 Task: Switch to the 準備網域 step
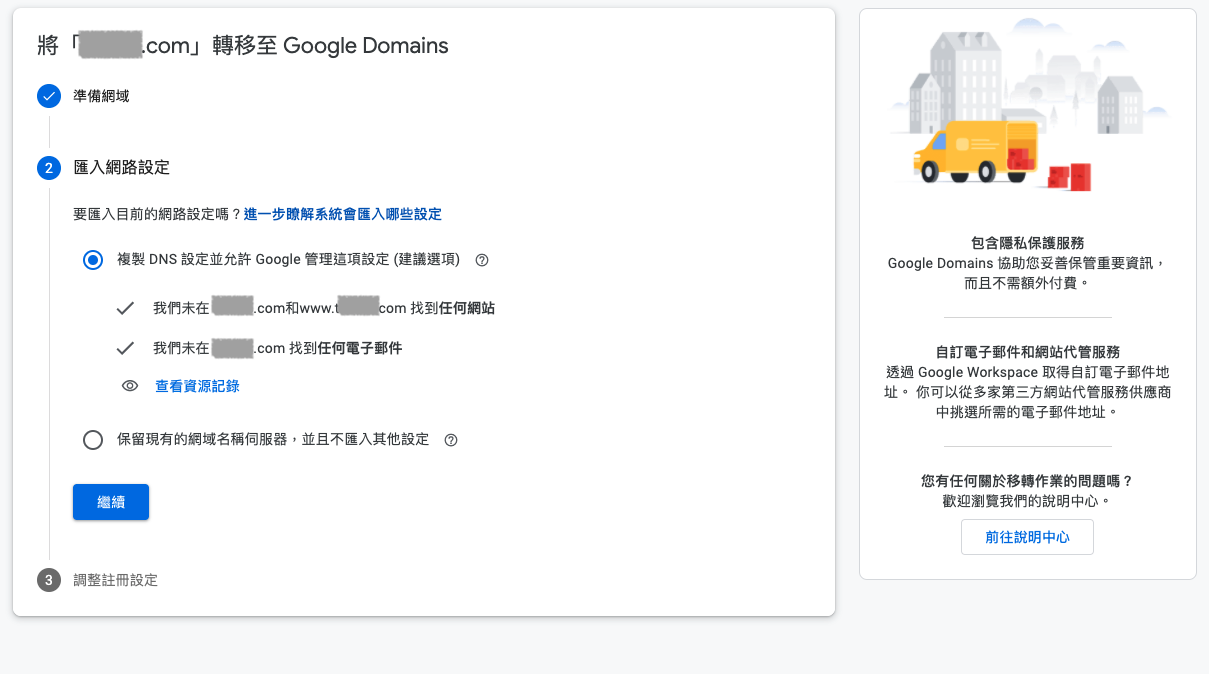pyautogui.click(x=103, y=96)
